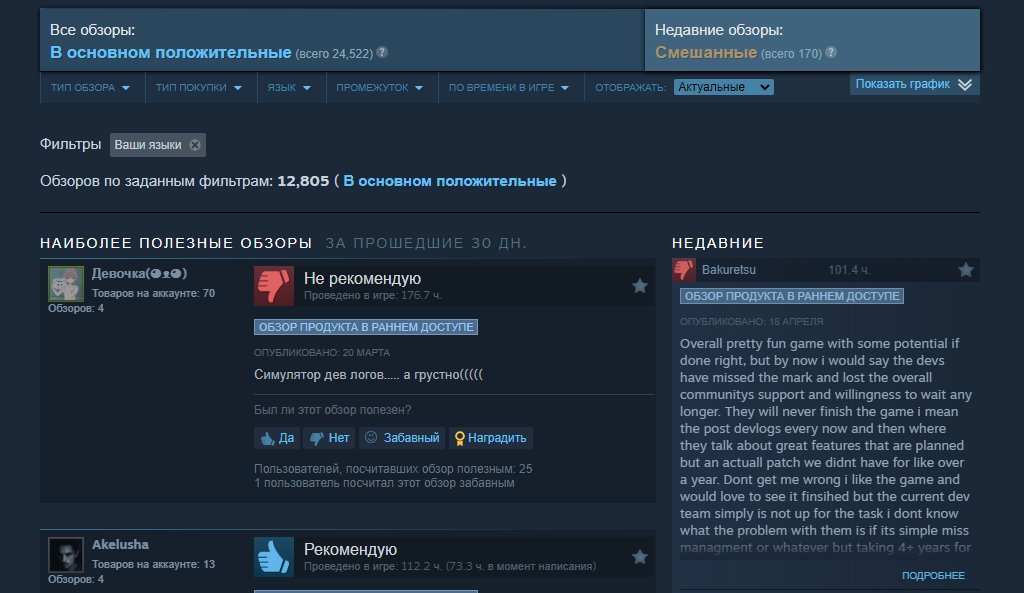The height and width of the screenshot is (593, 1024).
Task: Click "Наградить" to award the review
Action: point(490,438)
